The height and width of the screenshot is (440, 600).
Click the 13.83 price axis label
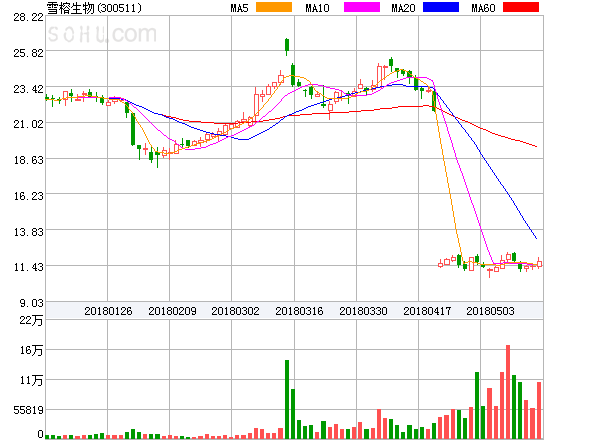point(28,232)
